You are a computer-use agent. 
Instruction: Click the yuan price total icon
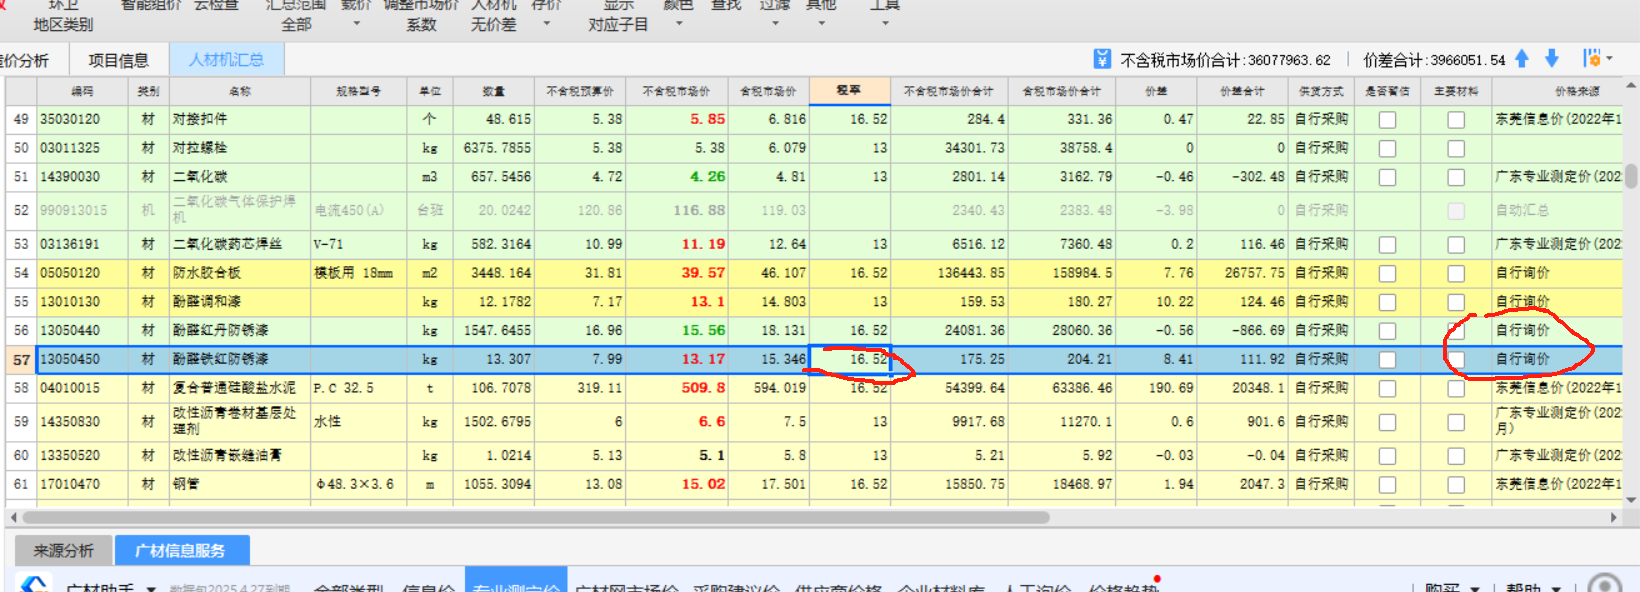1101,60
